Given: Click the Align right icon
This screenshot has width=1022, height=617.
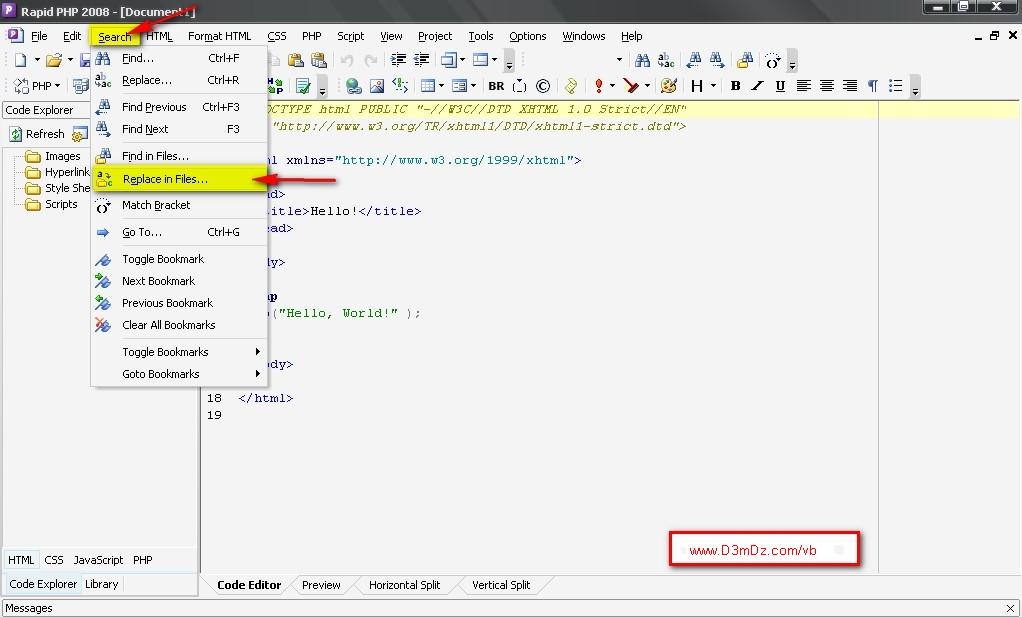Looking at the screenshot, I should [x=850, y=85].
